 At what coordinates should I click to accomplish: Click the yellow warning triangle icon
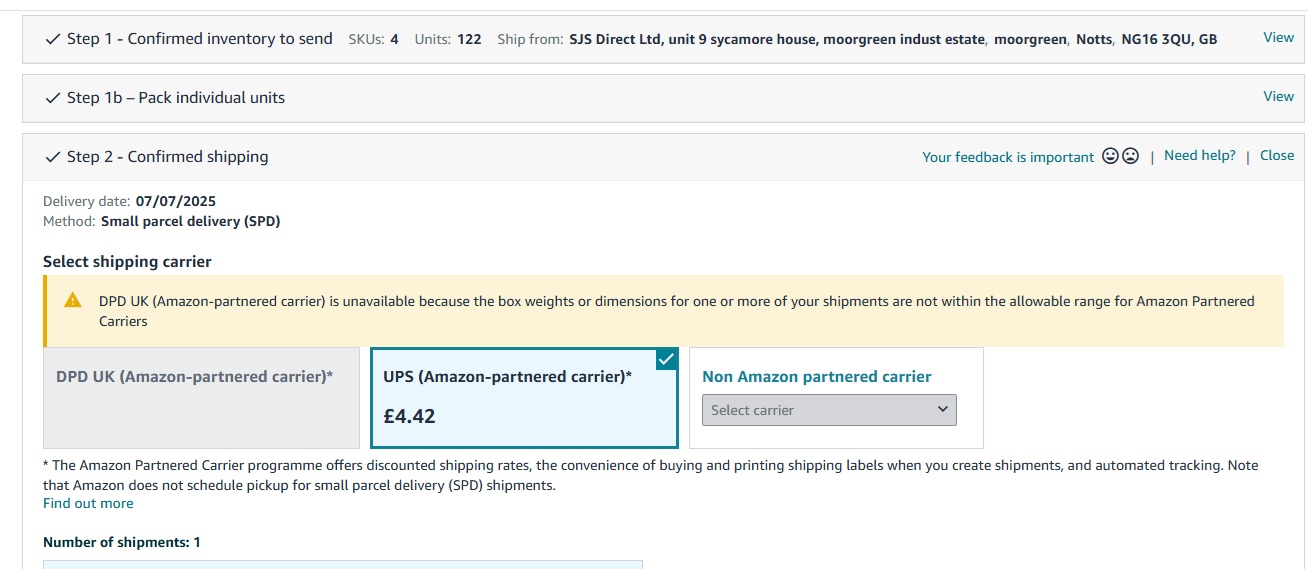pyautogui.click(x=73, y=300)
